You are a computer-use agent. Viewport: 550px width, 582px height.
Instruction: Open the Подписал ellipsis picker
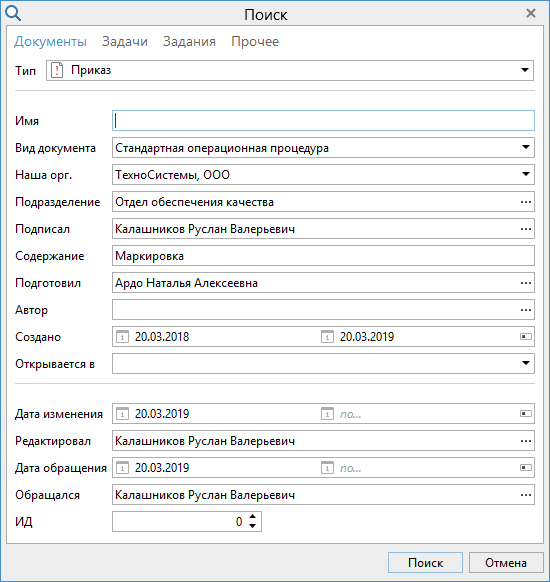tap(526, 229)
